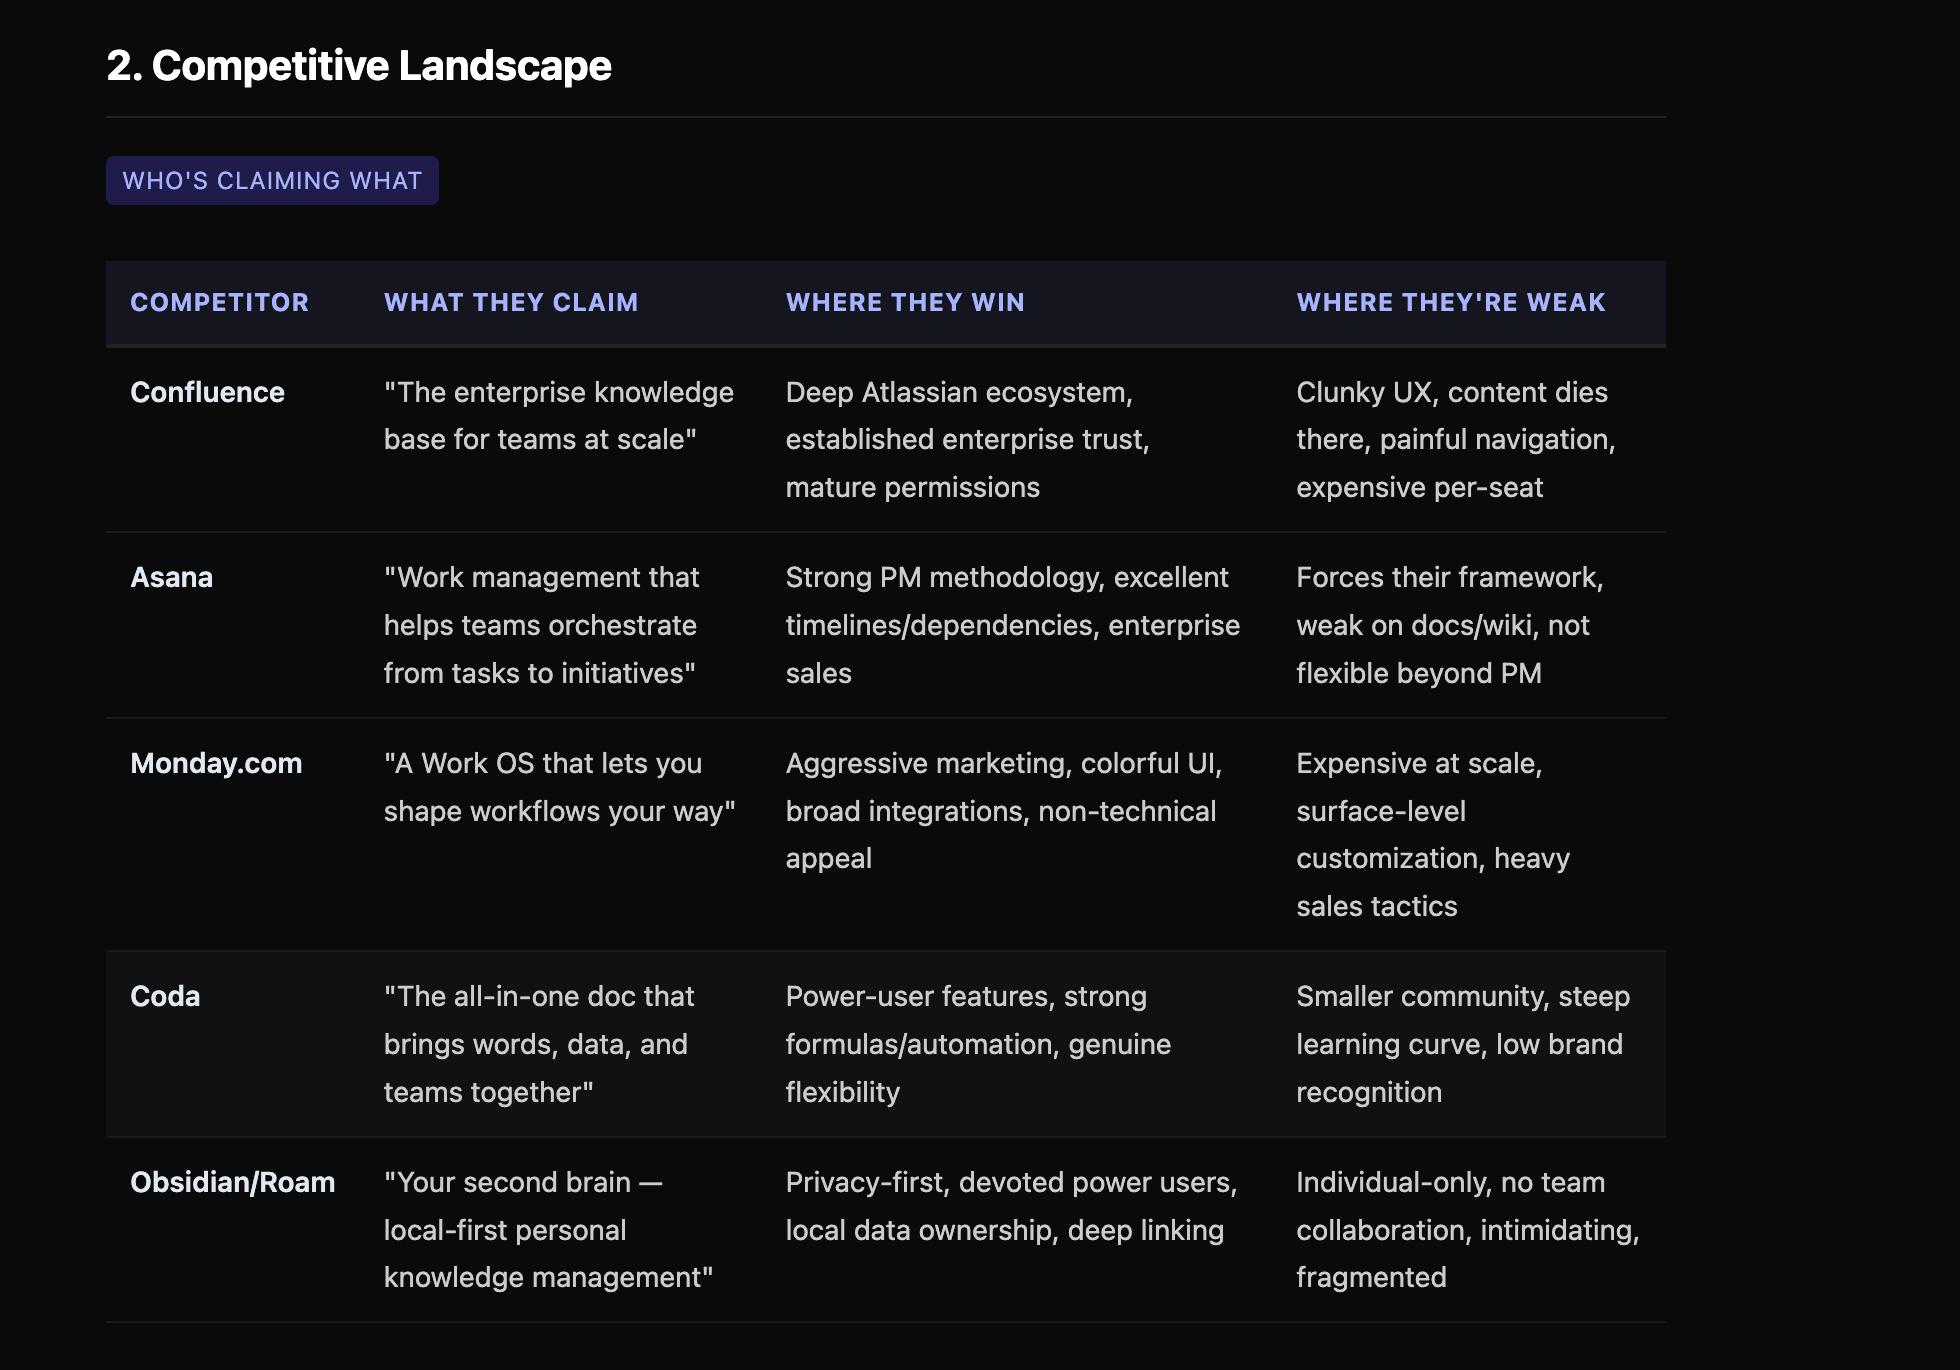Viewport: 1960px width, 1370px height.
Task: Click the Deep Atlassian ecosystem cell
Action: point(966,440)
